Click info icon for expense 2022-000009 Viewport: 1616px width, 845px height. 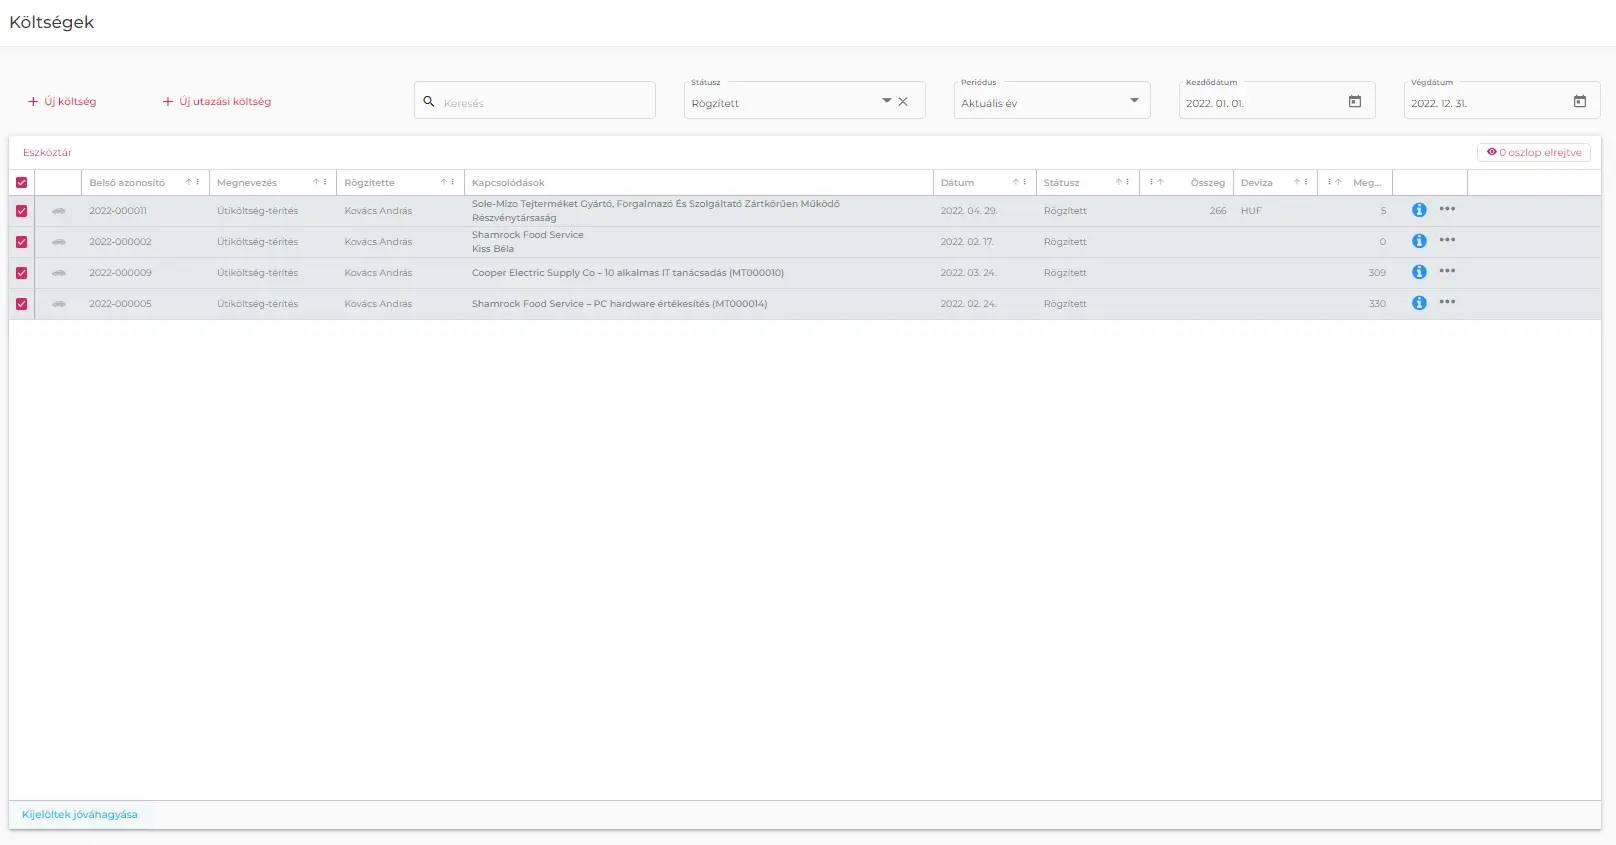tap(1418, 272)
